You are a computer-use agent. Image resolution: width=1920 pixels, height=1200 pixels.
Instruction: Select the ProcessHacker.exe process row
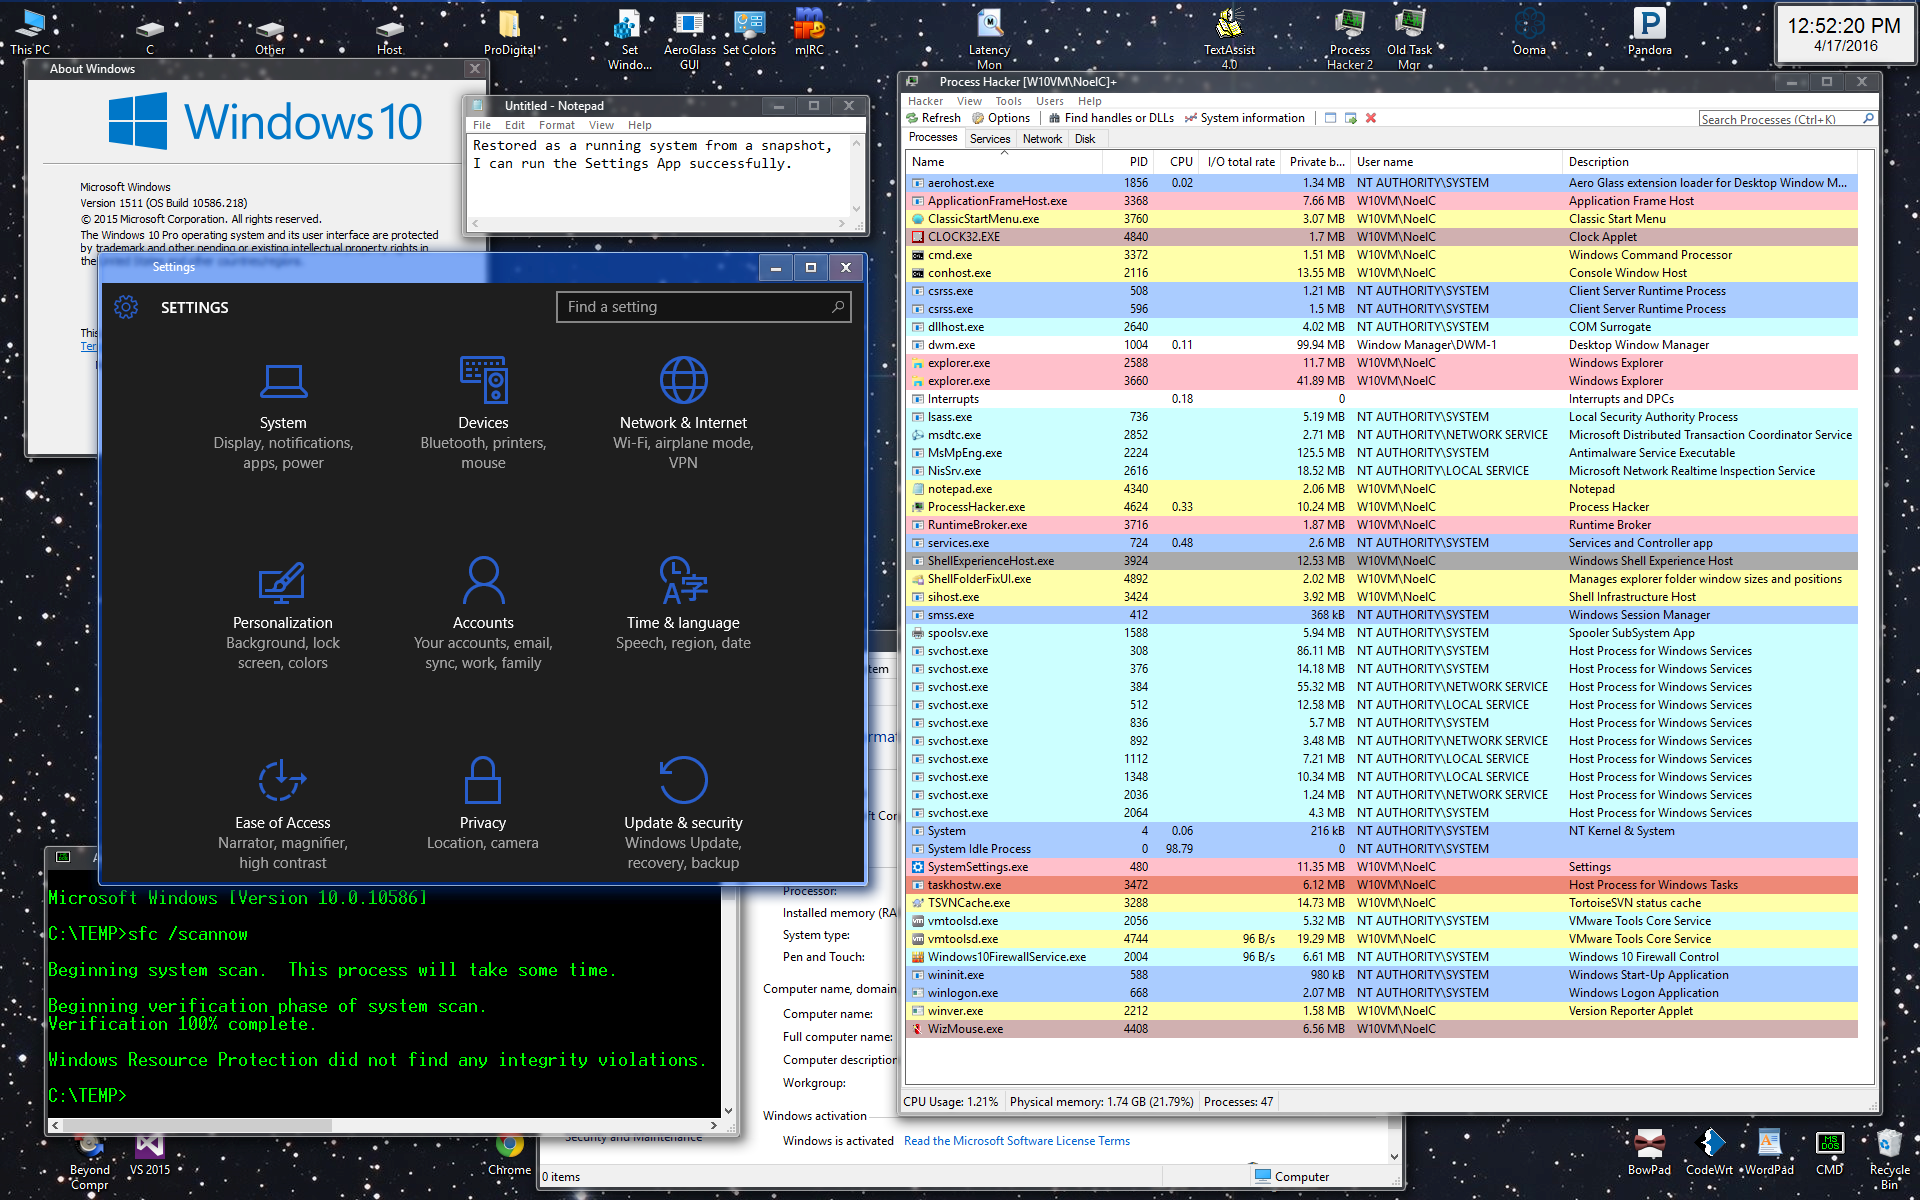(1381, 507)
